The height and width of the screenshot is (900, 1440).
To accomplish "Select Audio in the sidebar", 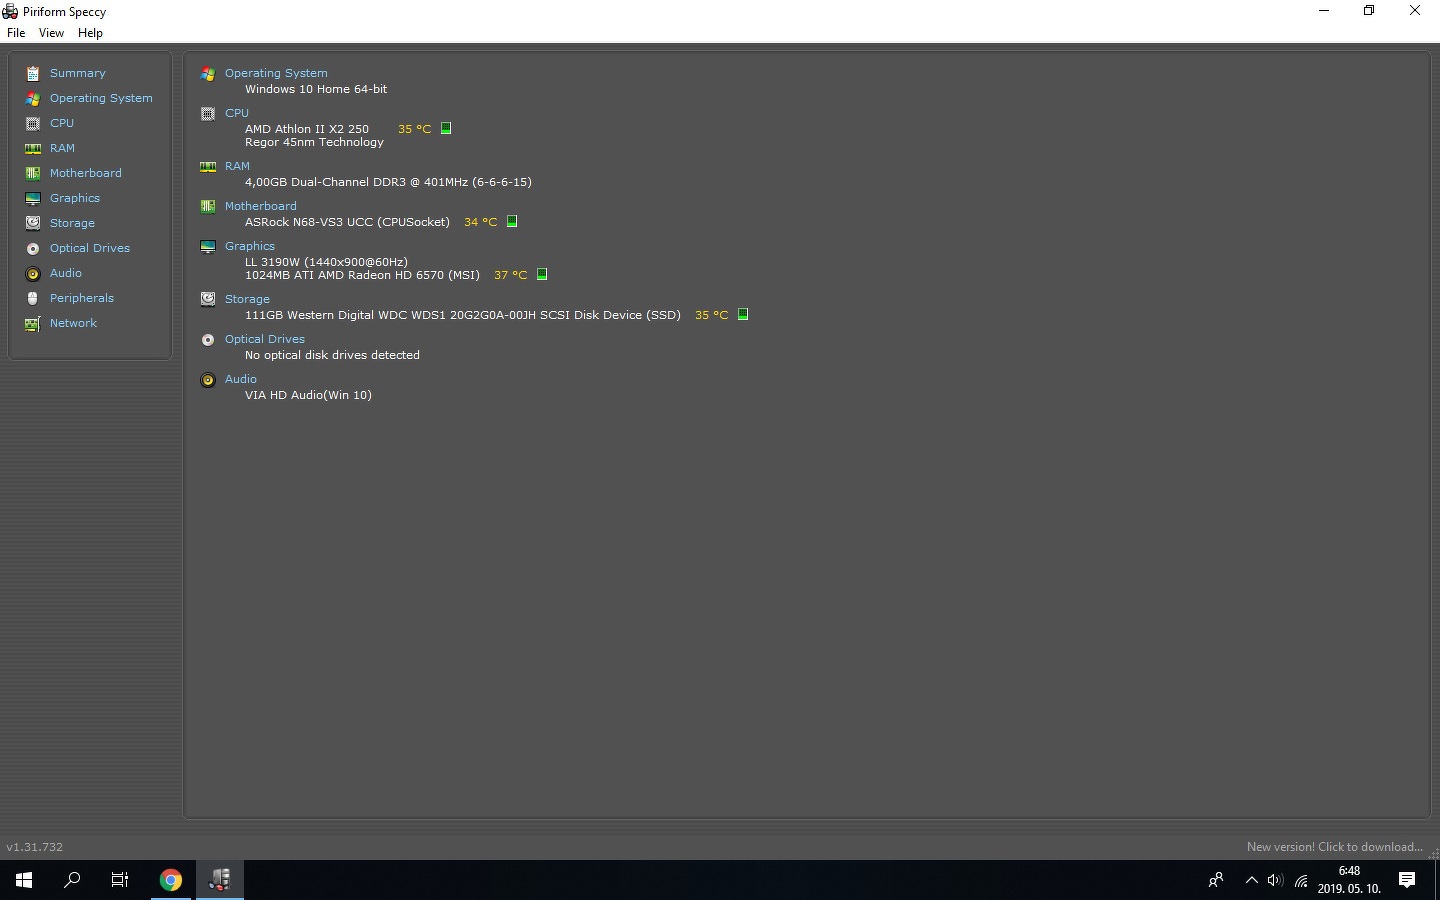I will [66, 273].
